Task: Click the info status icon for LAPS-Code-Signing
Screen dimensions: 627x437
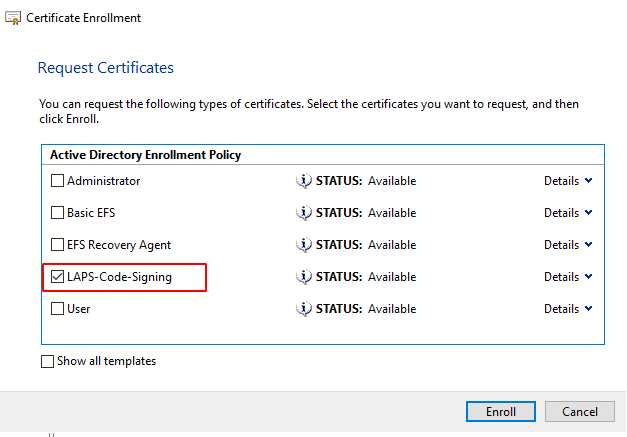Action: [x=304, y=277]
